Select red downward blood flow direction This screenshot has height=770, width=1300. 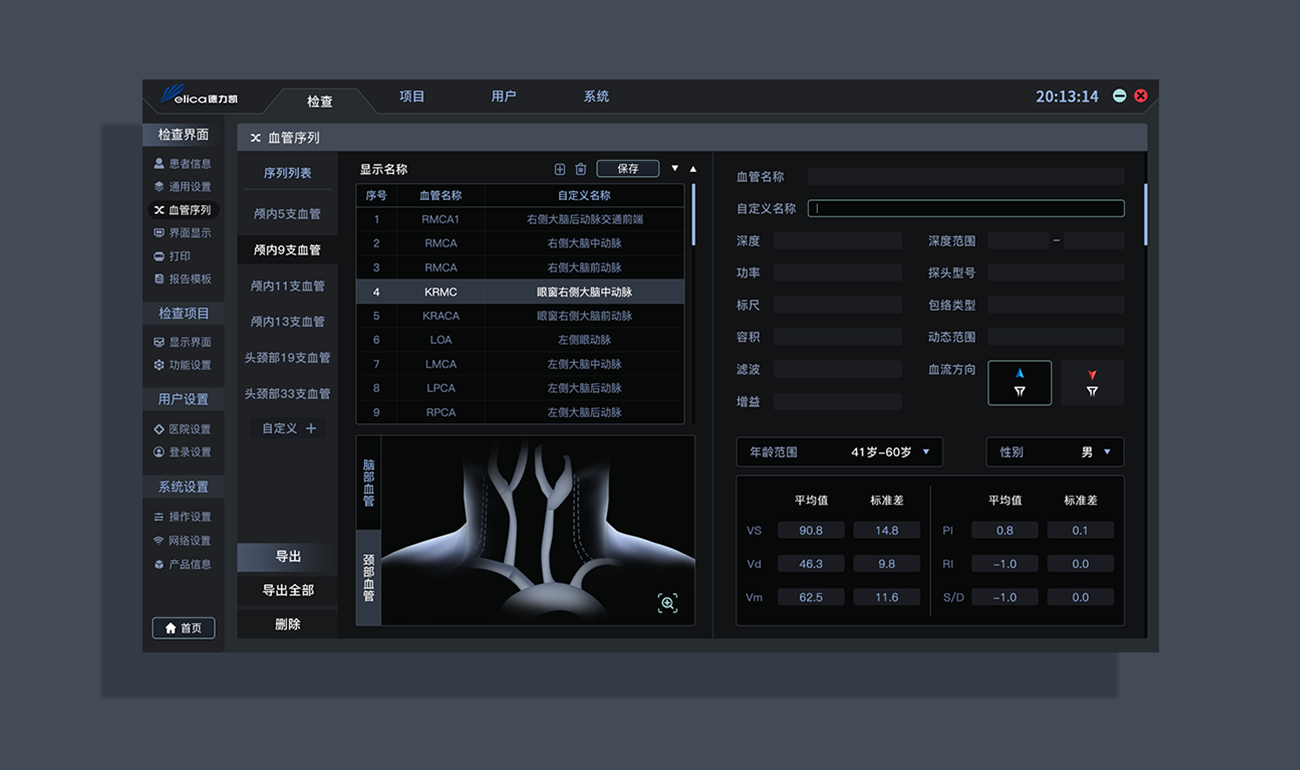pyautogui.click(x=1092, y=382)
